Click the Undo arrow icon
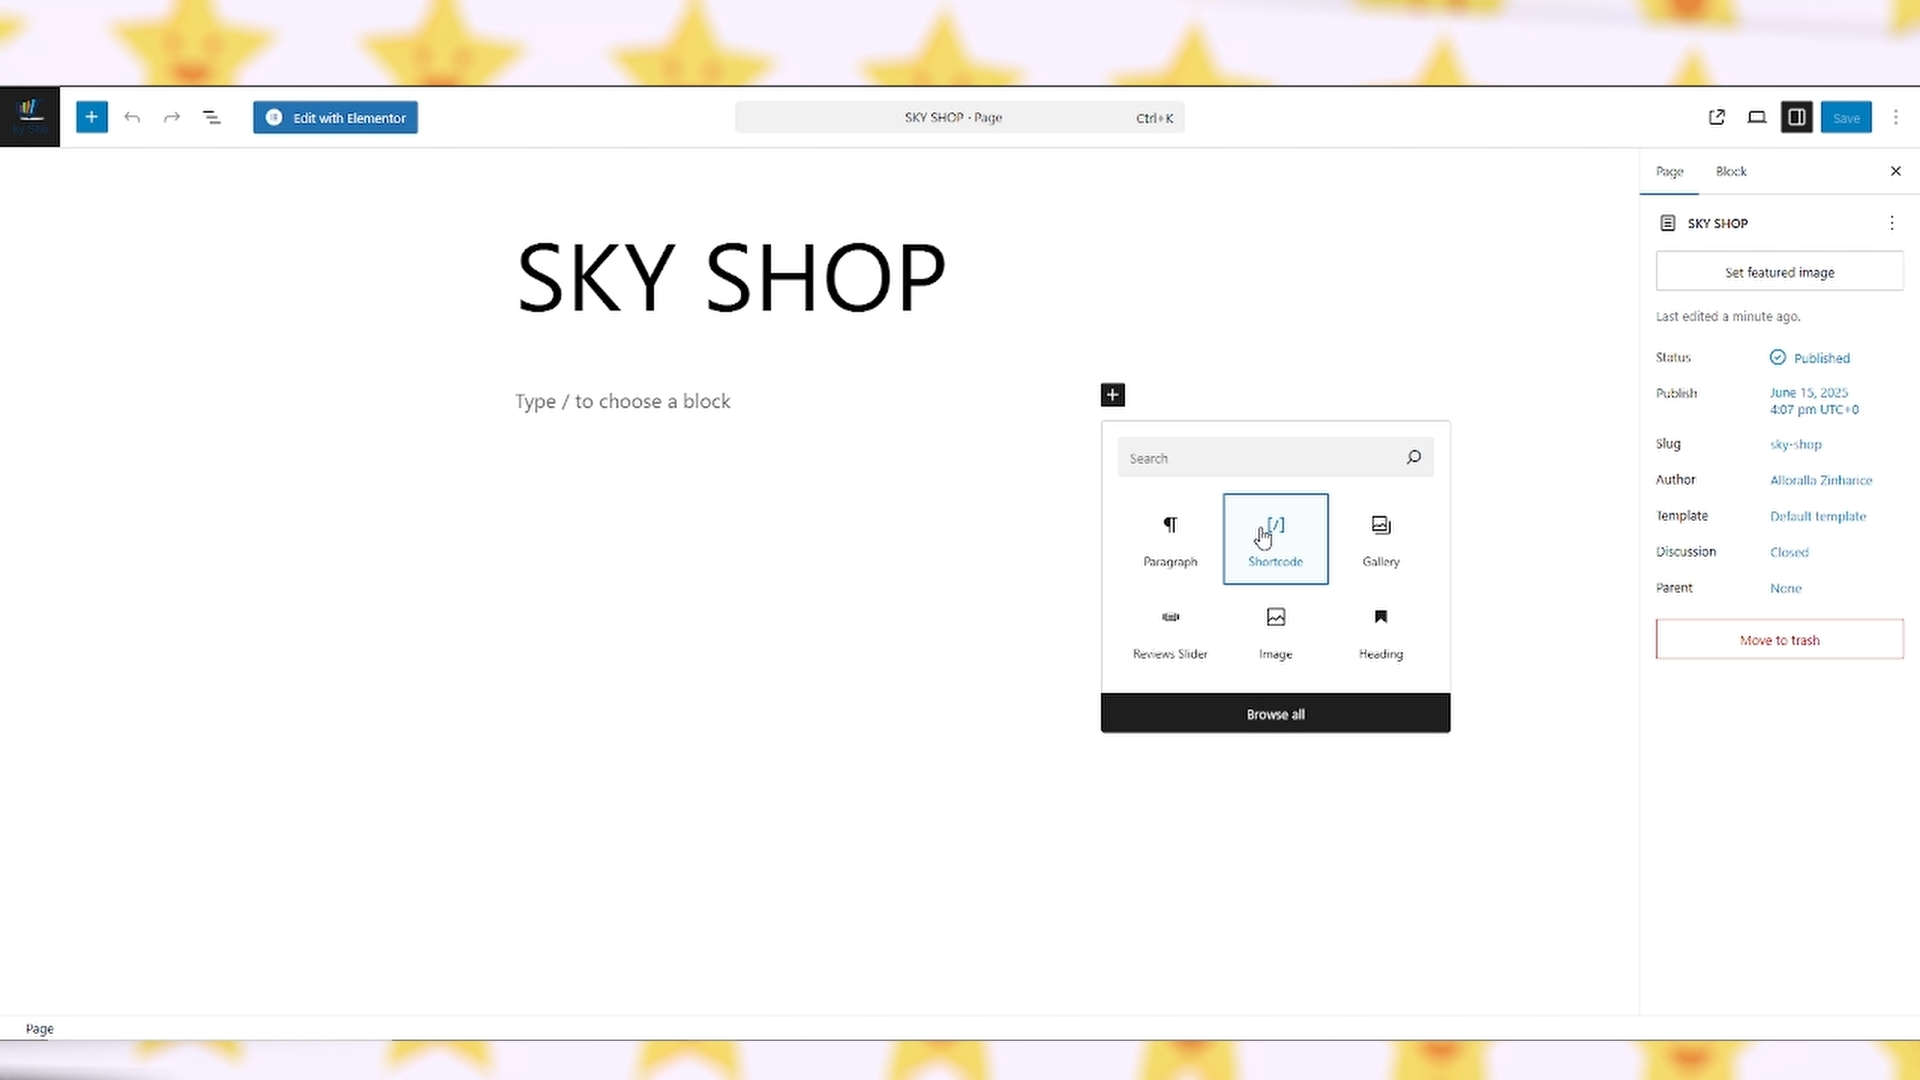1920x1080 pixels. click(132, 117)
